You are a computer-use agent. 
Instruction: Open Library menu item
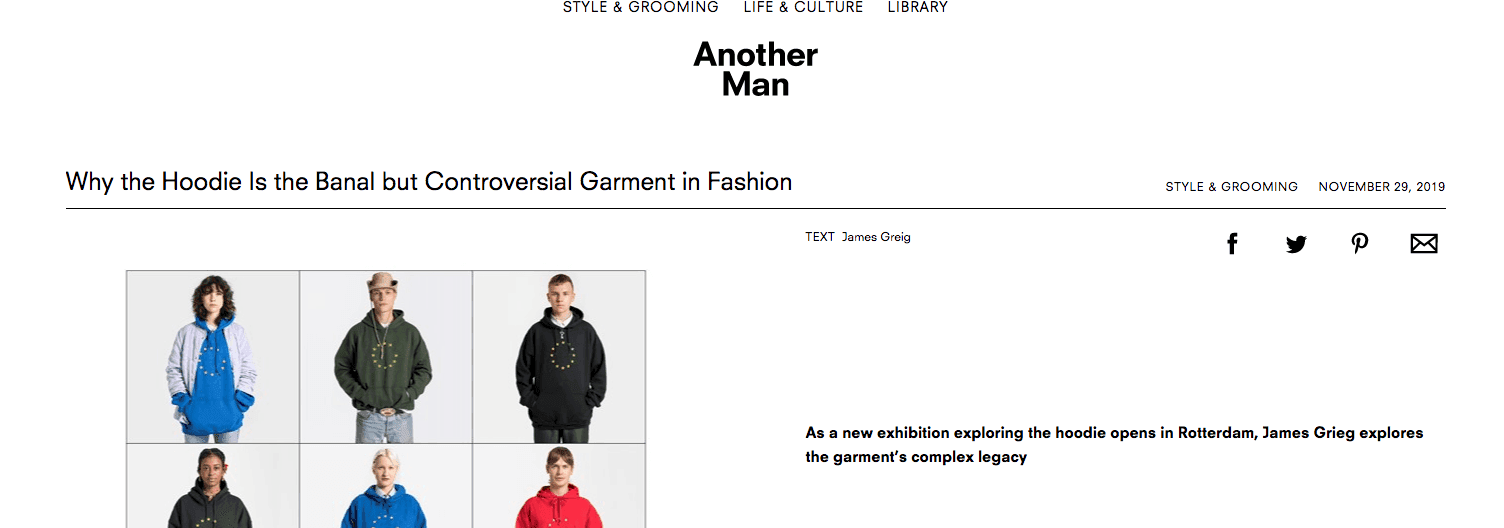tap(917, 7)
